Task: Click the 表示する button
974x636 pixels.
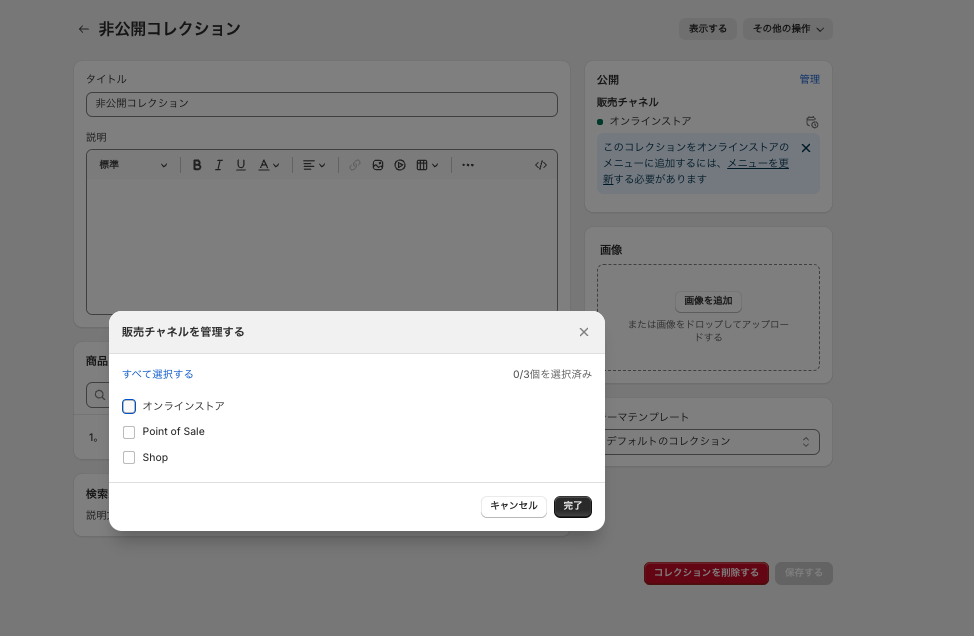Action: [708, 29]
